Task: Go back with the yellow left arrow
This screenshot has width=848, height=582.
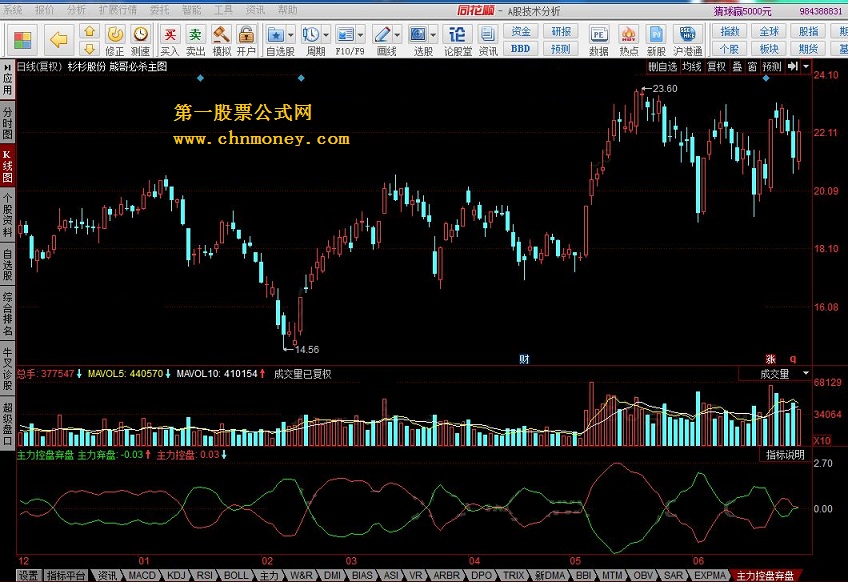Action: (x=58, y=39)
